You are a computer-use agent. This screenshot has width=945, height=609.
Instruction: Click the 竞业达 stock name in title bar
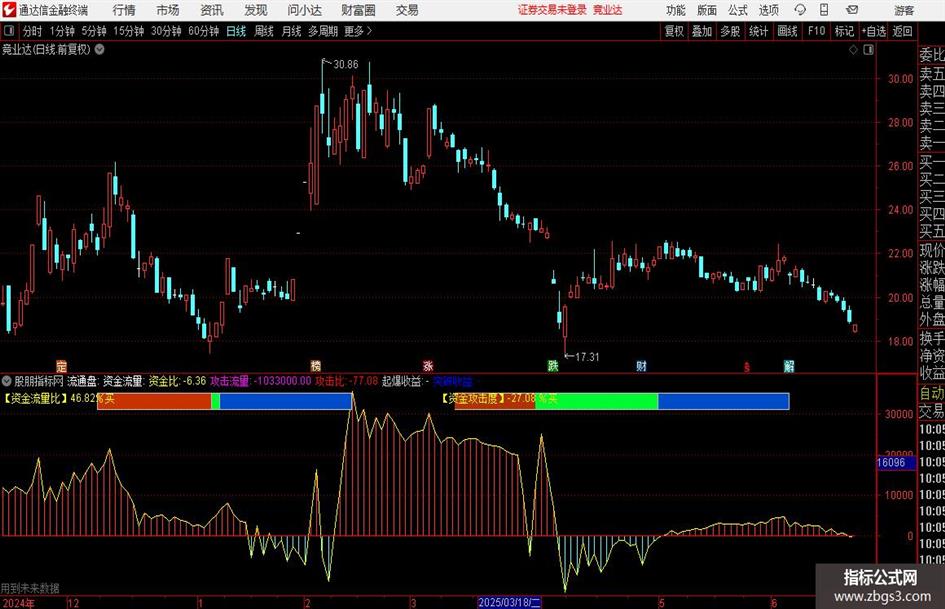pos(607,10)
